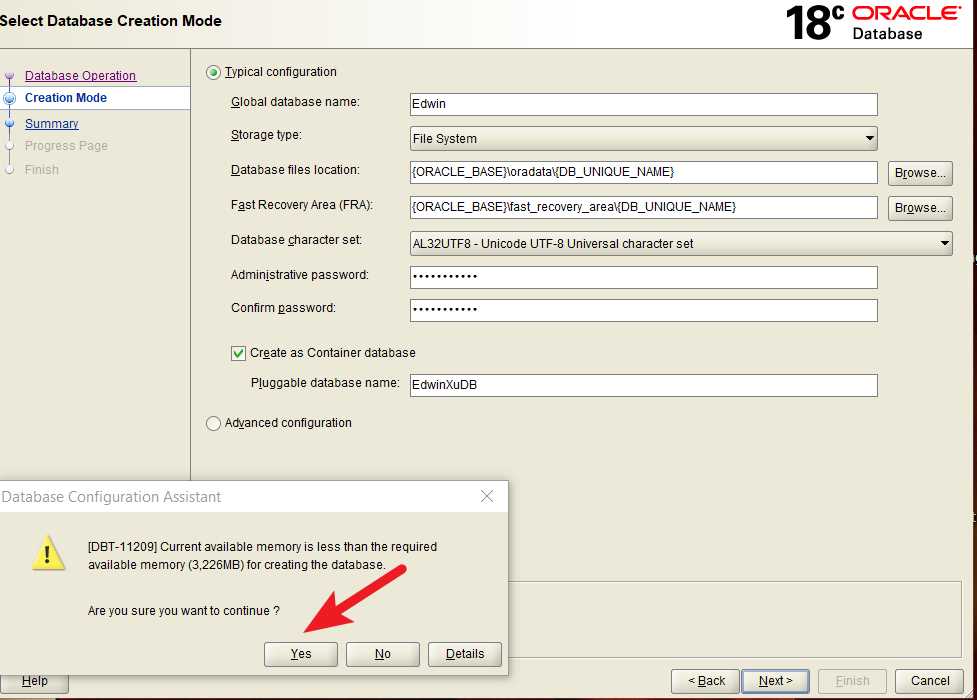Jump to the Summary step
The height and width of the screenshot is (700, 977).
(52, 123)
